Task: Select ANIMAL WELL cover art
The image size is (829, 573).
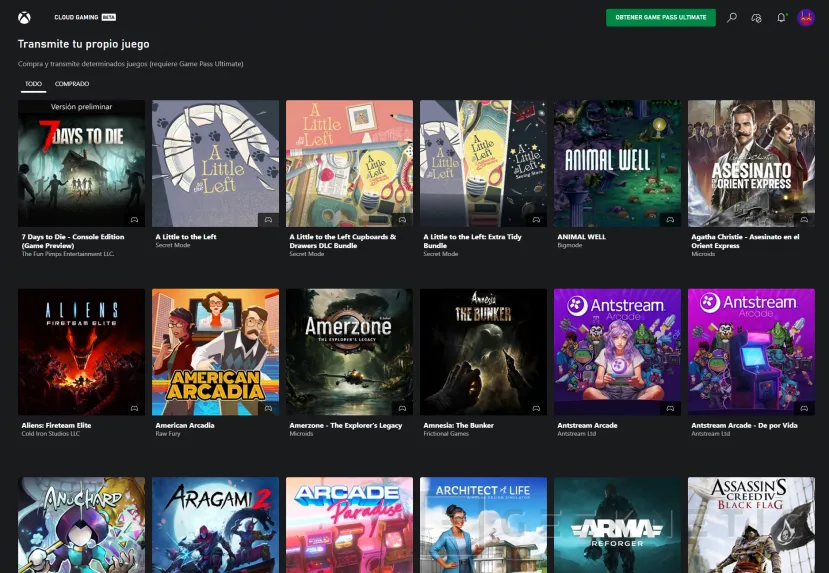Action: coord(618,163)
